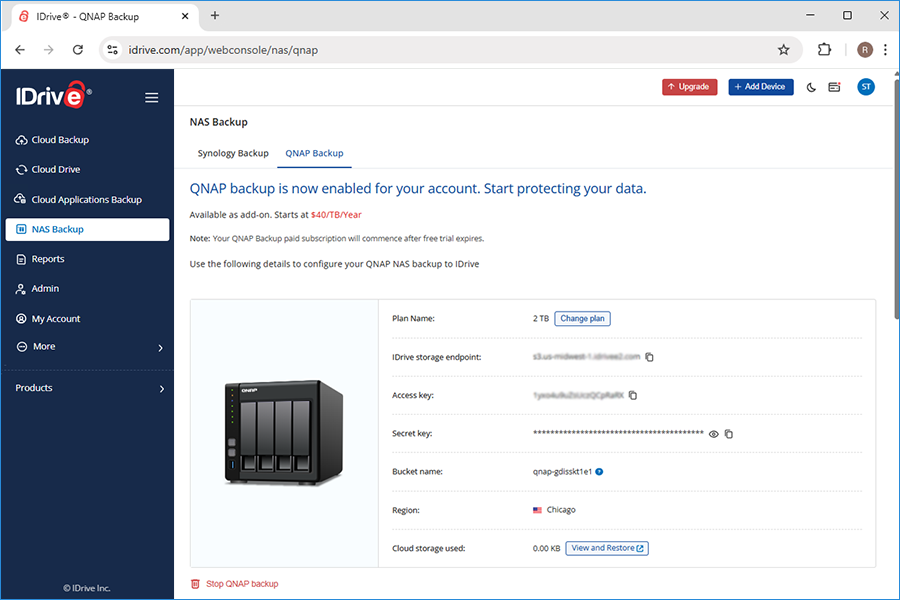Bookmark this page with the star icon
Screen dimensions: 900x600
(783, 50)
